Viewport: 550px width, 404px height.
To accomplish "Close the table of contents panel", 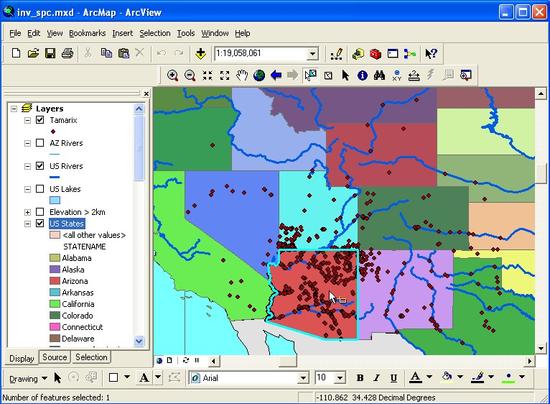I will pos(146,94).
